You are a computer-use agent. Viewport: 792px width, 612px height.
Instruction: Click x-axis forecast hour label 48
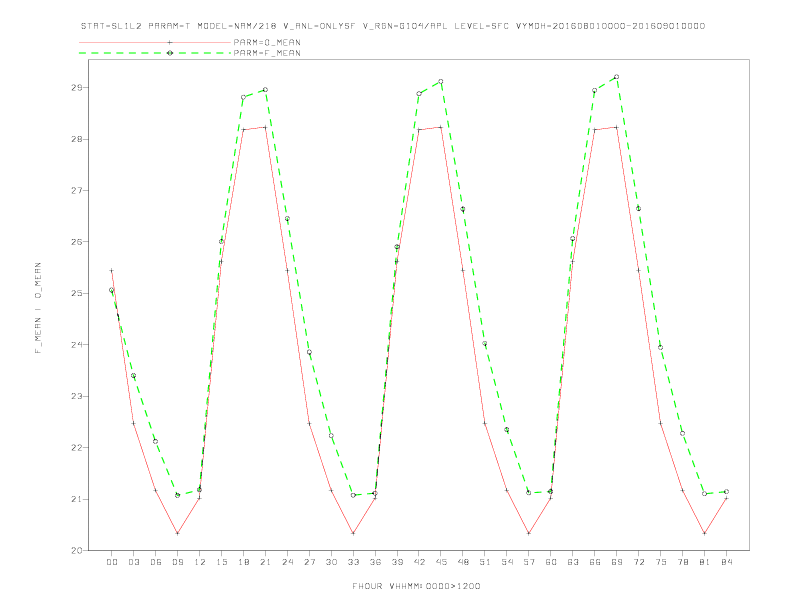[463, 562]
